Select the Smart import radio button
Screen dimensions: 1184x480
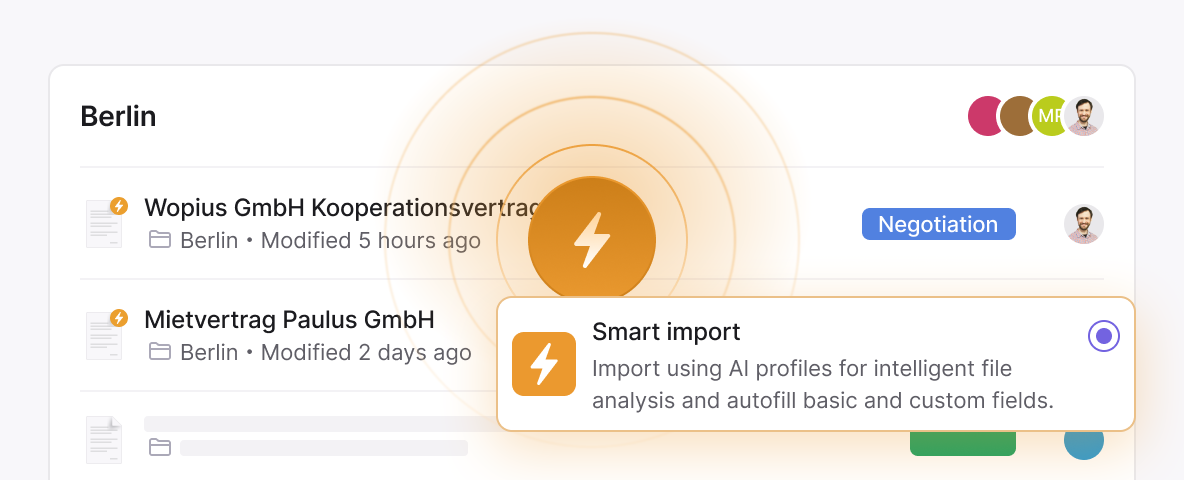tap(1104, 336)
